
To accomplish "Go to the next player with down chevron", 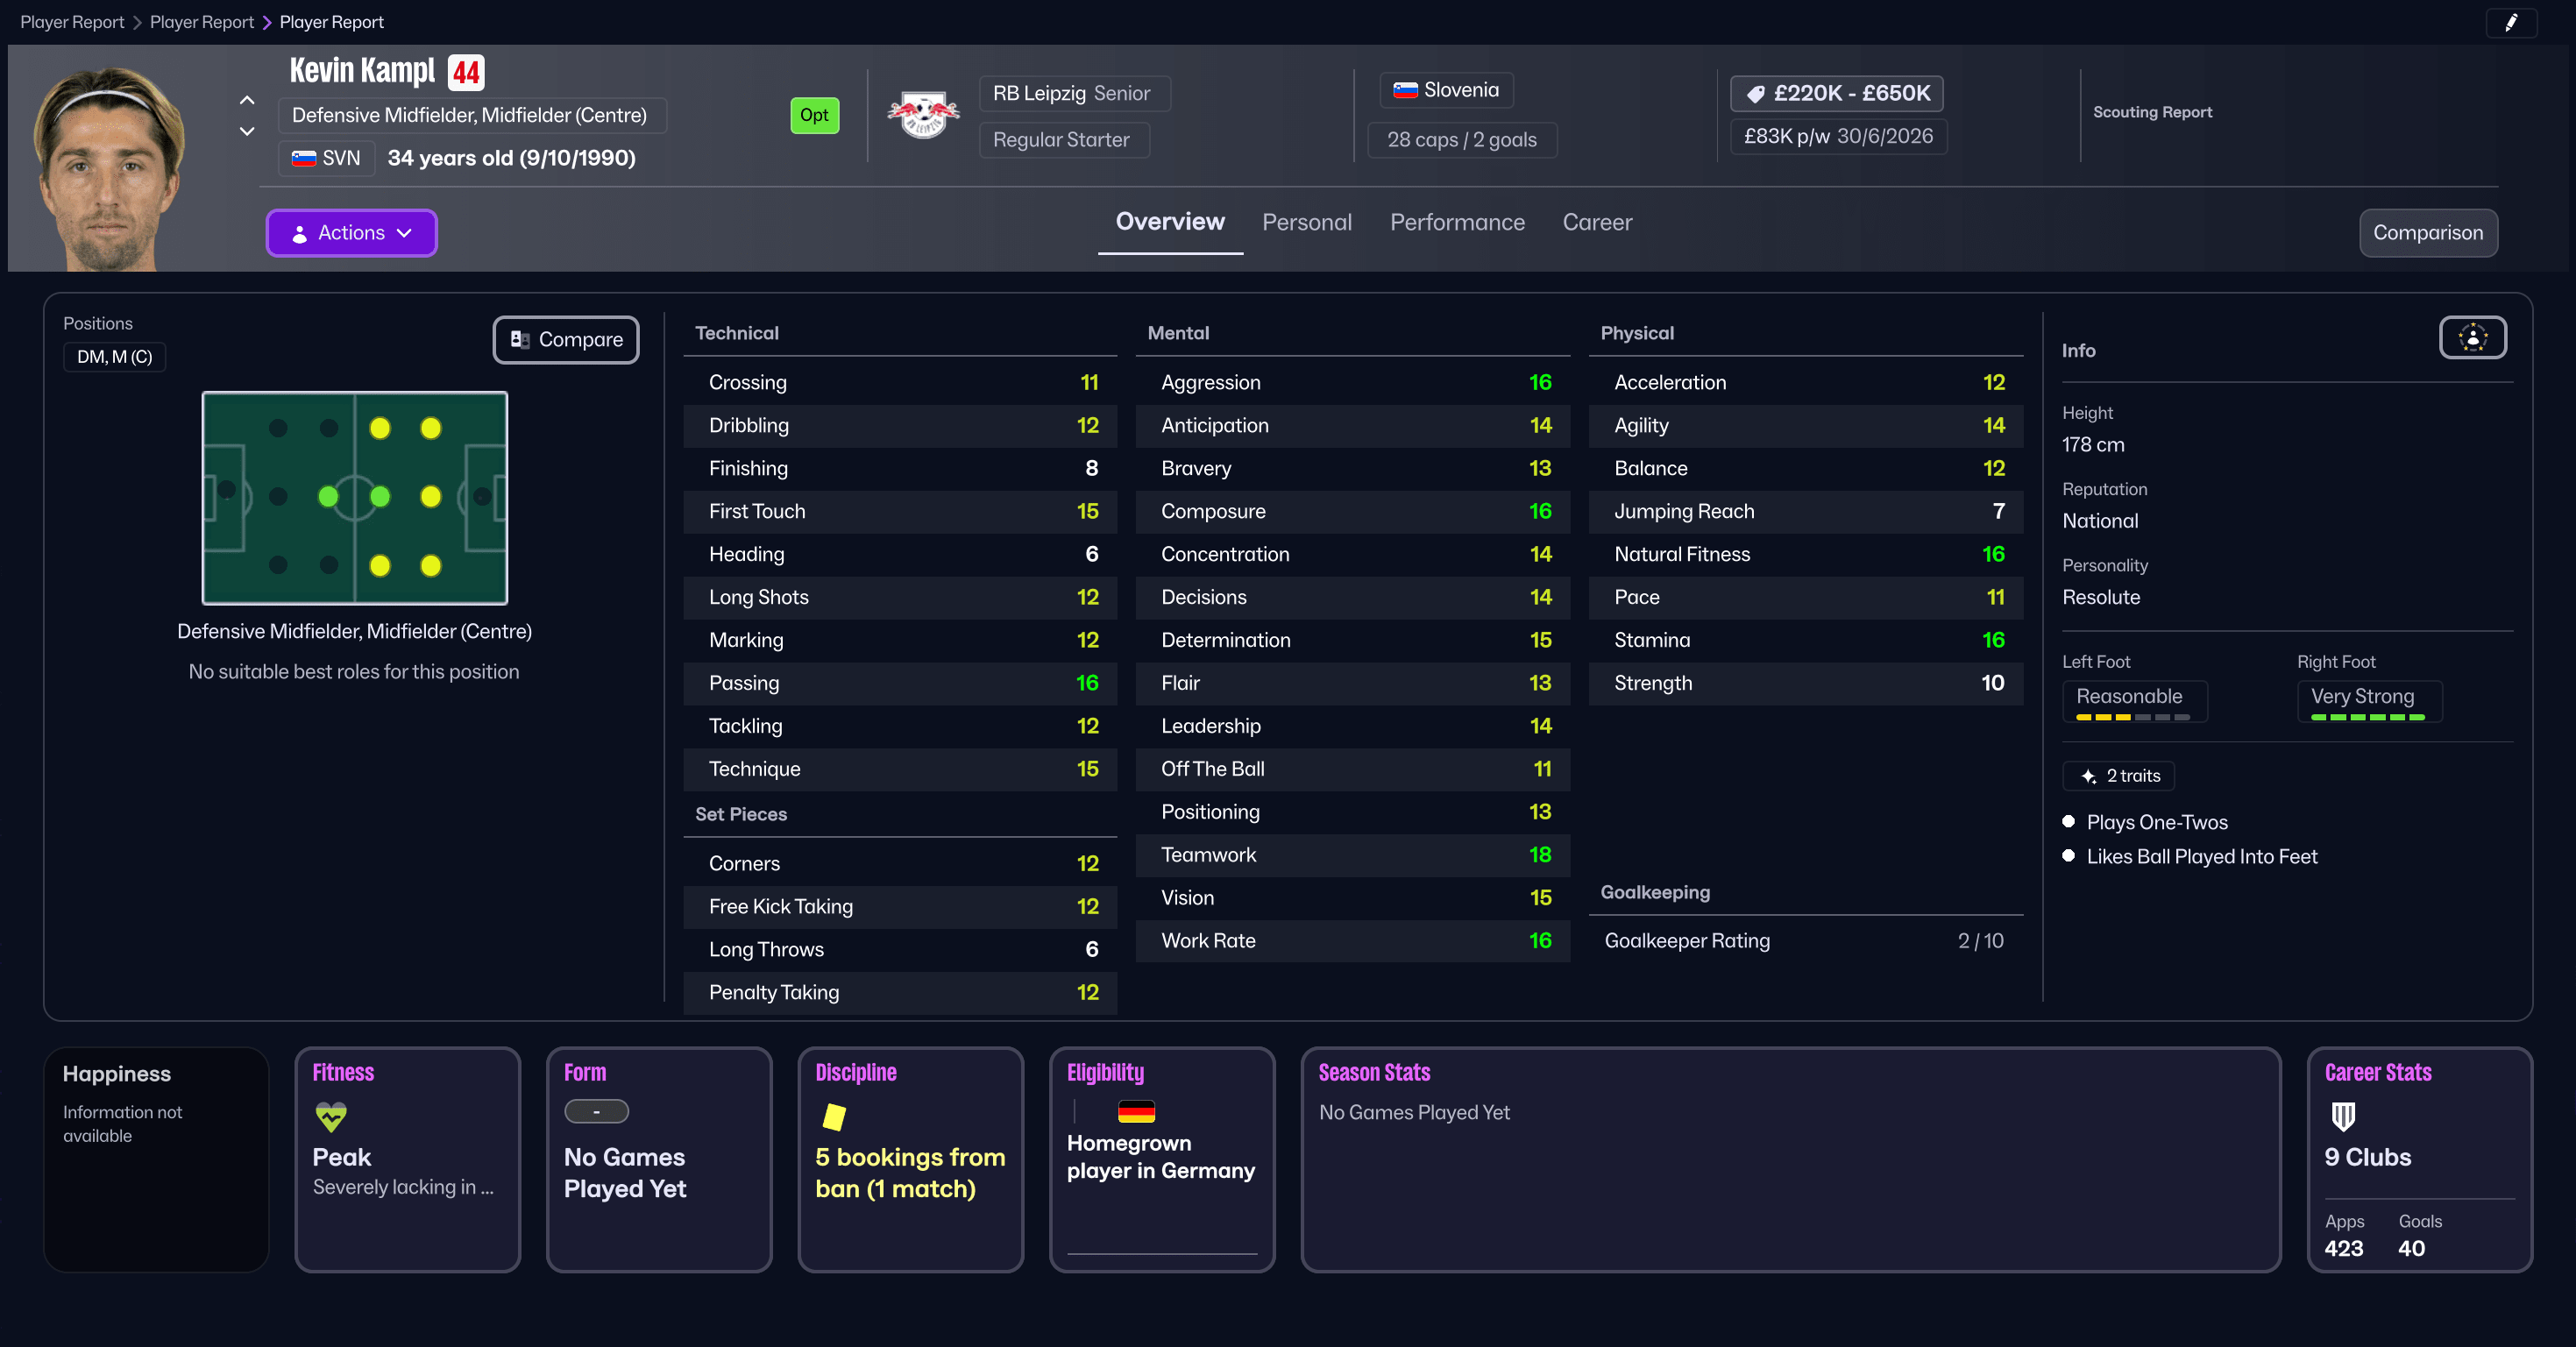I will (x=247, y=131).
